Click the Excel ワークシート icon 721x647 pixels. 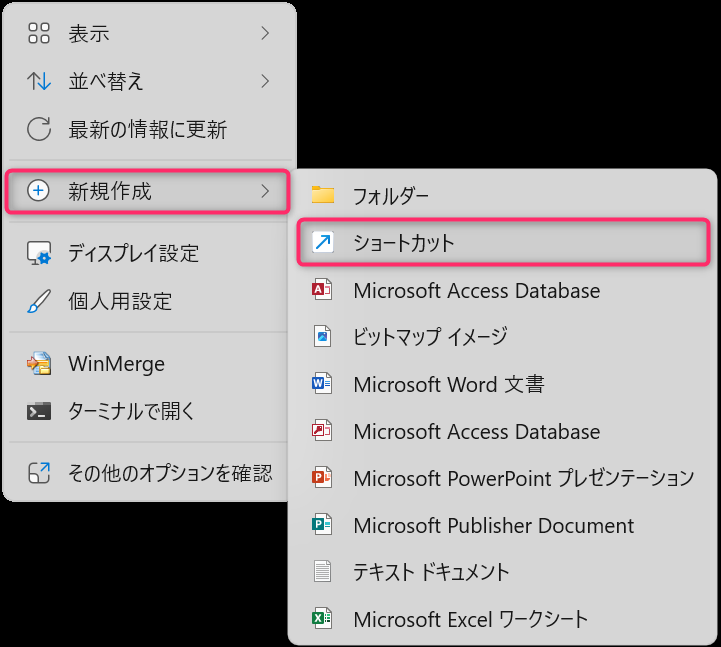(x=322, y=618)
